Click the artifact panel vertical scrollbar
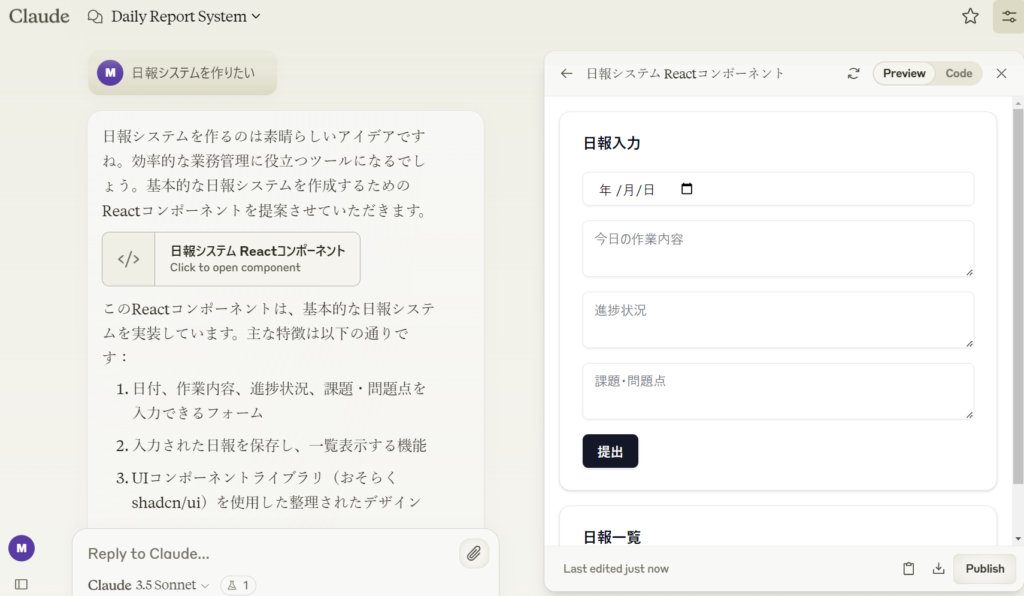 click(1018, 300)
